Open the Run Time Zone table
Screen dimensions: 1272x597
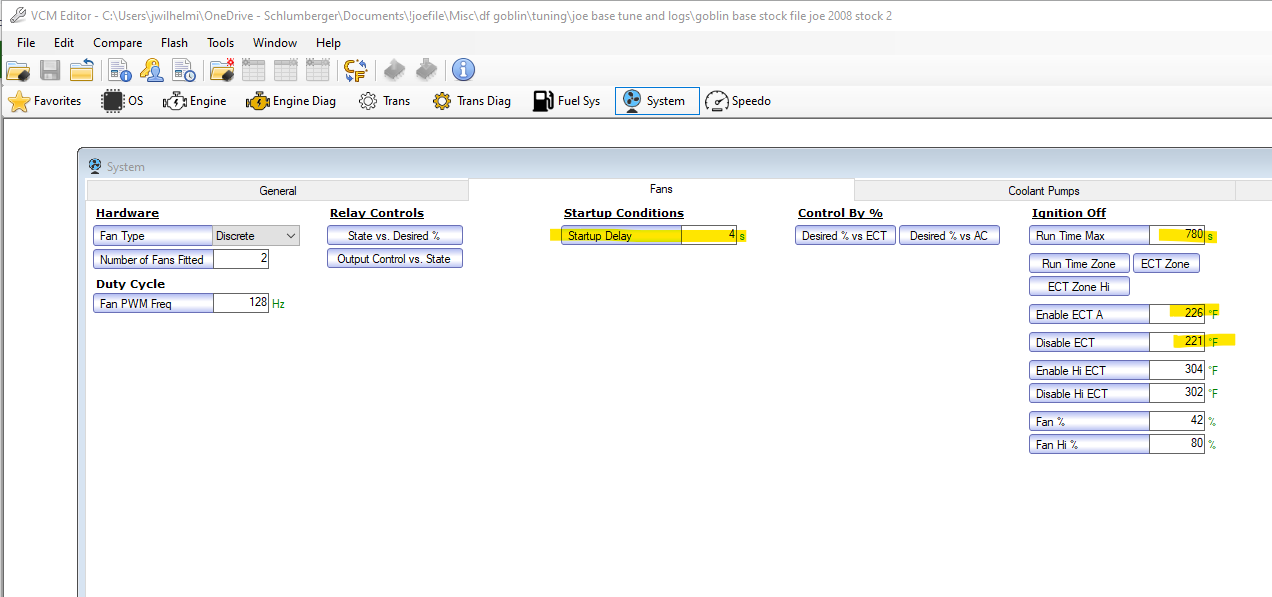click(1079, 264)
